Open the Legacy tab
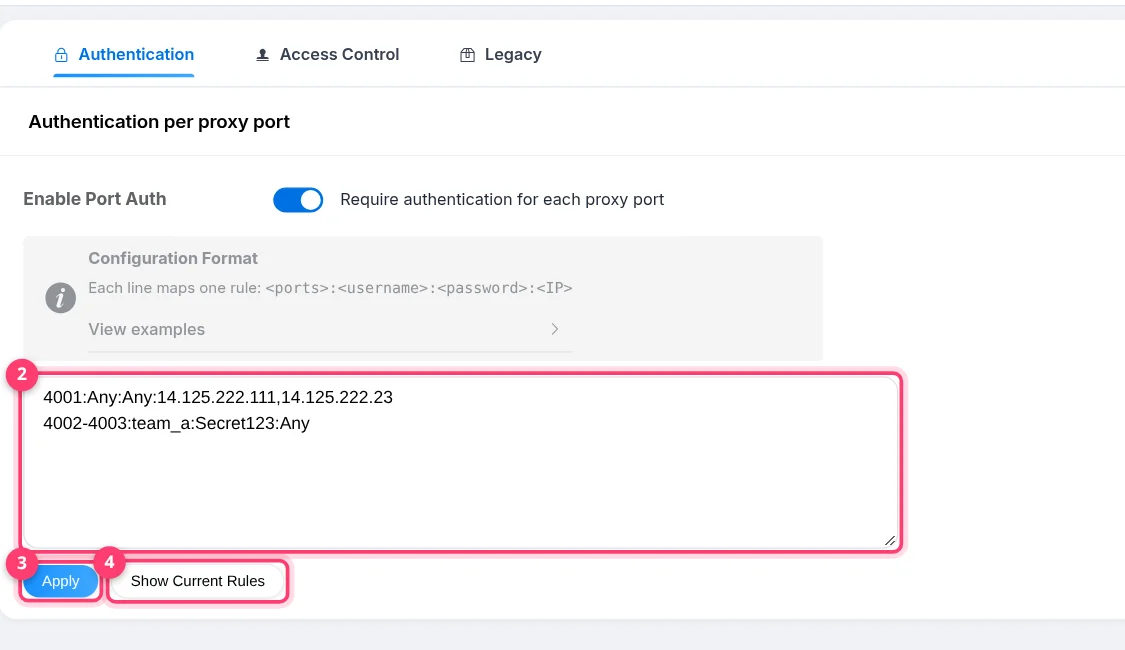 pyautogui.click(x=501, y=55)
